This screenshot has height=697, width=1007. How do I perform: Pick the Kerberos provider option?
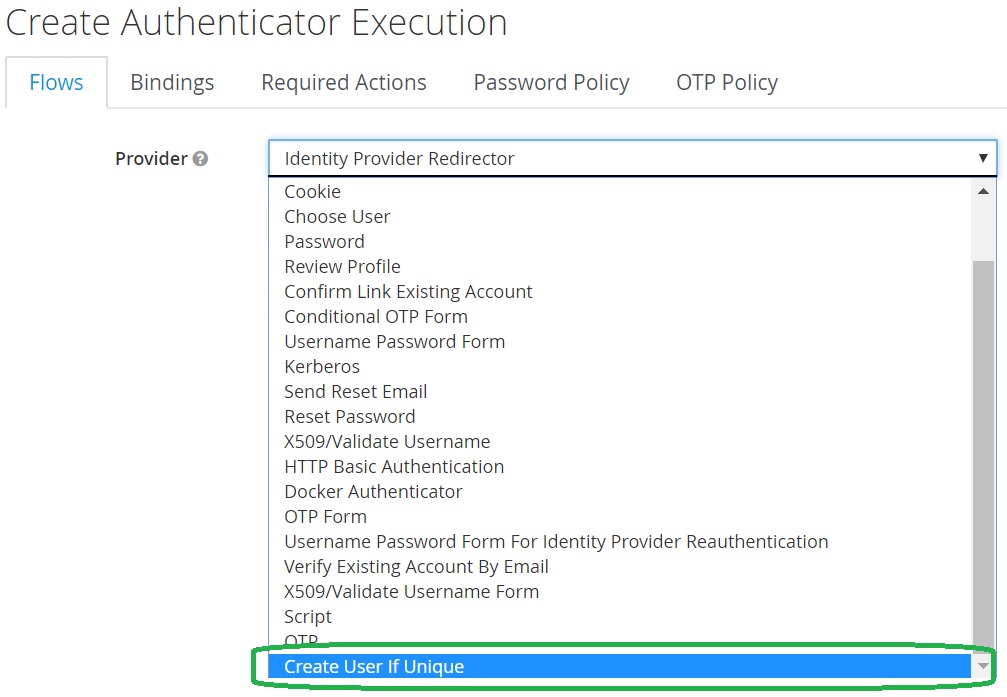321,367
